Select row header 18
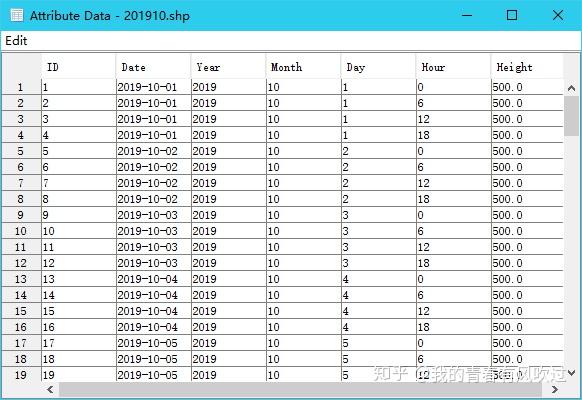This screenshot has width=582, height=400. click(21, 358)
